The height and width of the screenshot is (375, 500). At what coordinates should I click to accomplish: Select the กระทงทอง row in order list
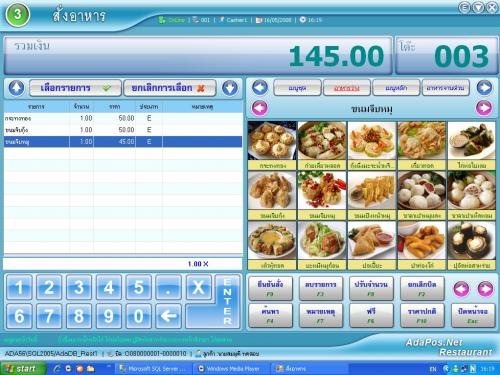tap(123, 118)
